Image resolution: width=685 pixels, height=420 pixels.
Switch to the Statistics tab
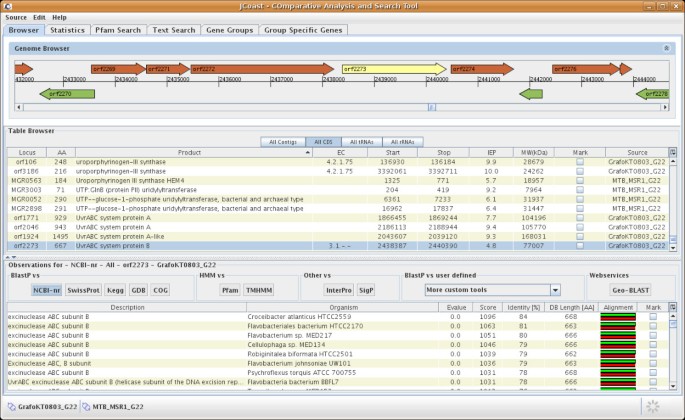pyautogui.click(x=67, y=30)
